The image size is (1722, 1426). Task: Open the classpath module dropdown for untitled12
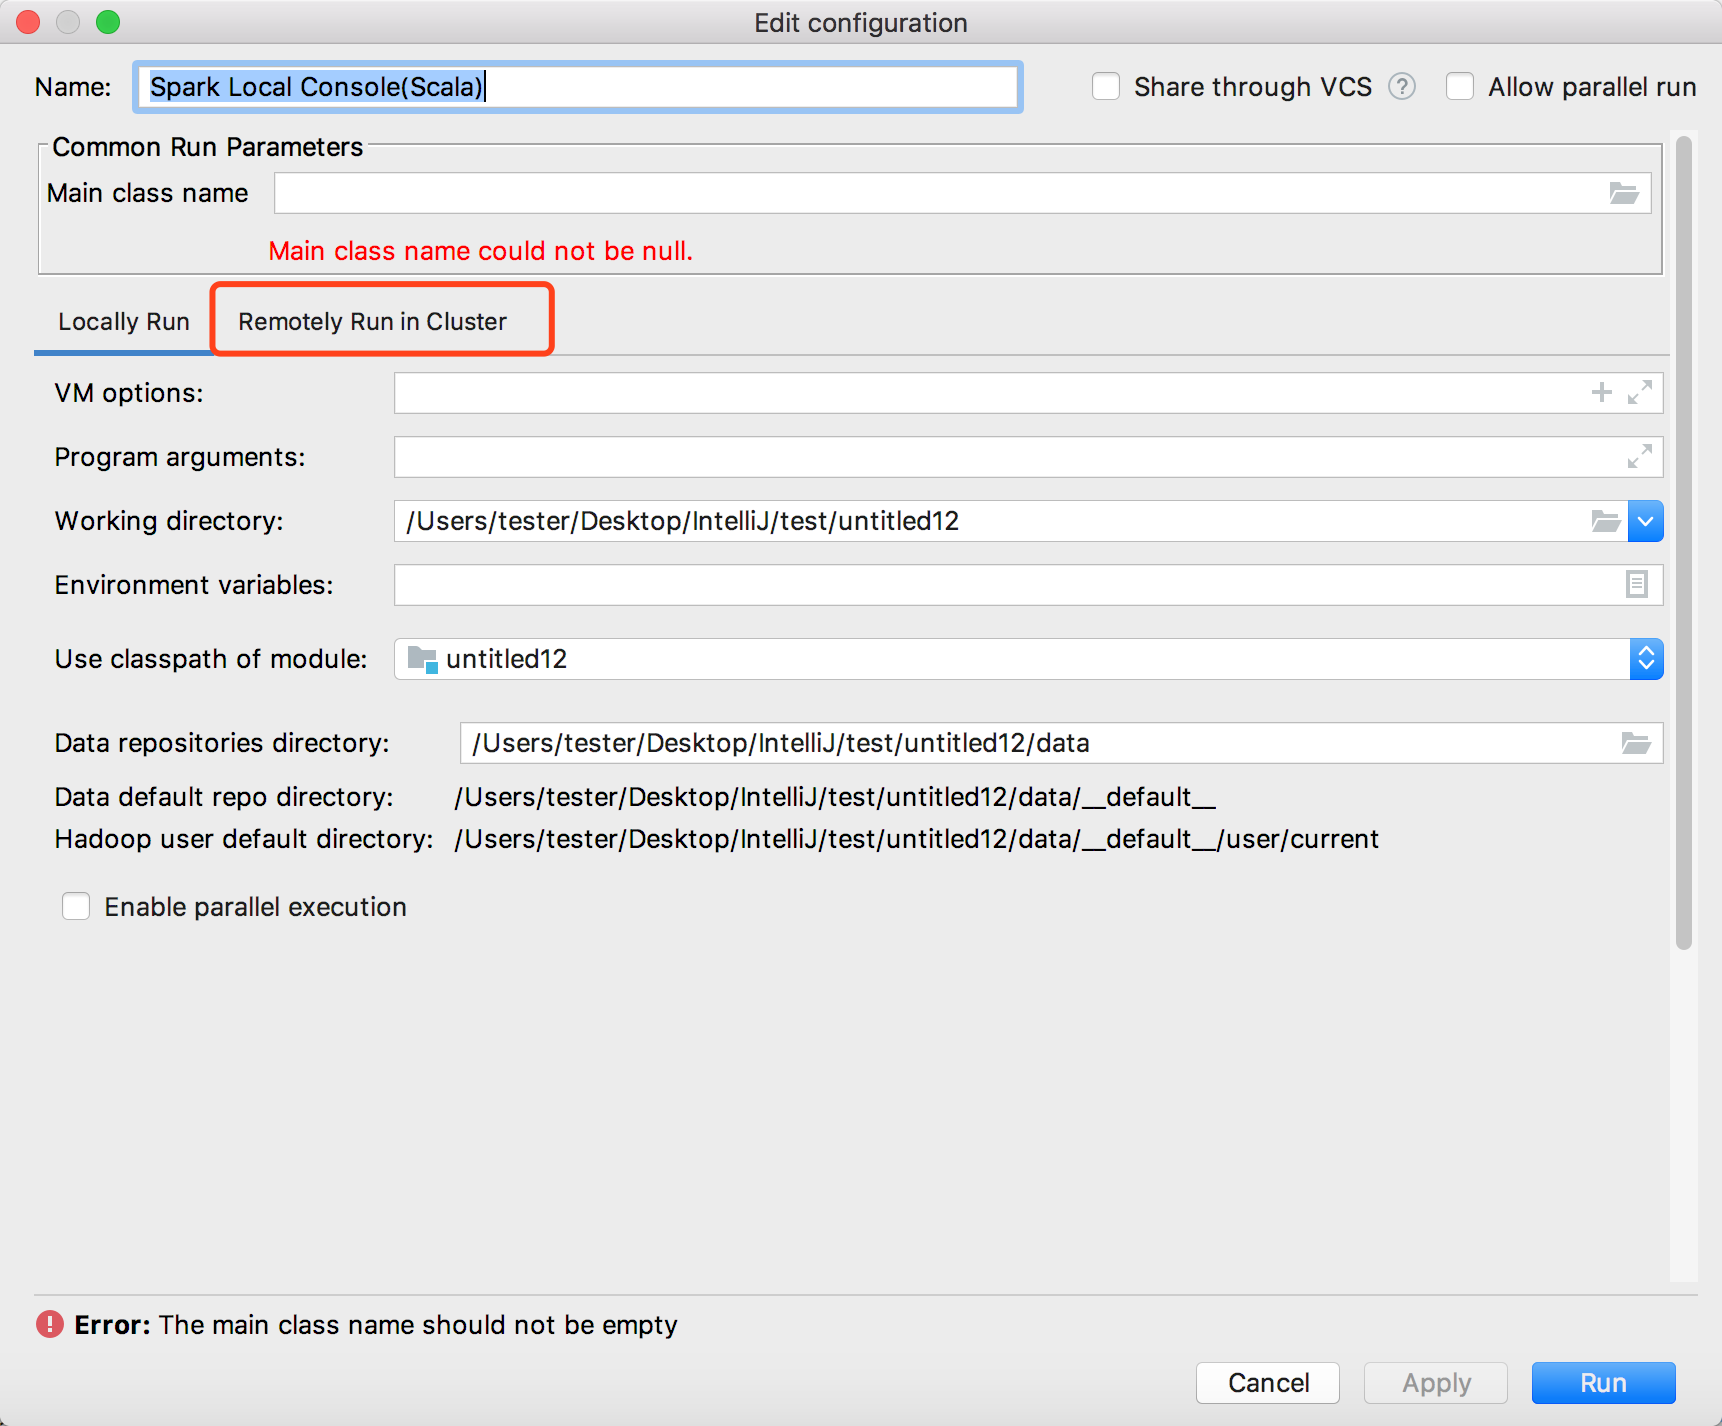point(1645,659)
